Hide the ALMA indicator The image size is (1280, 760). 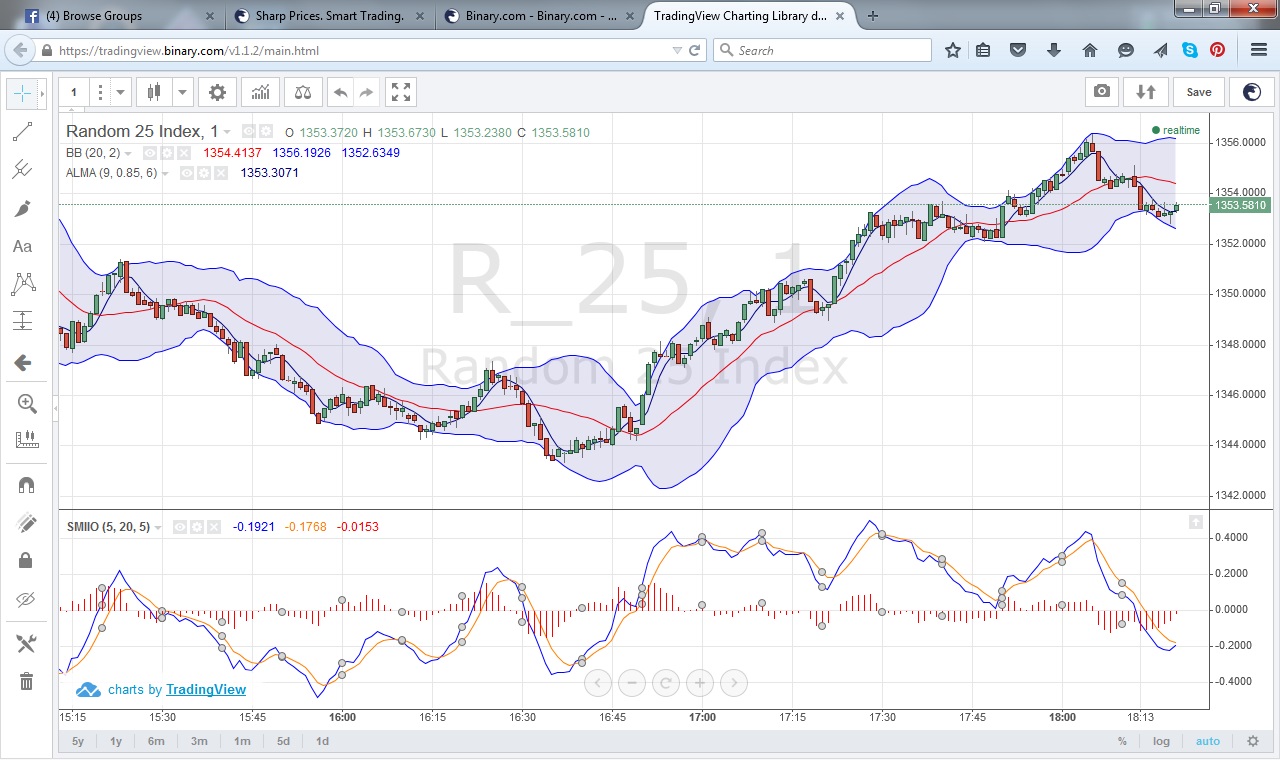[x=186, y=173]
